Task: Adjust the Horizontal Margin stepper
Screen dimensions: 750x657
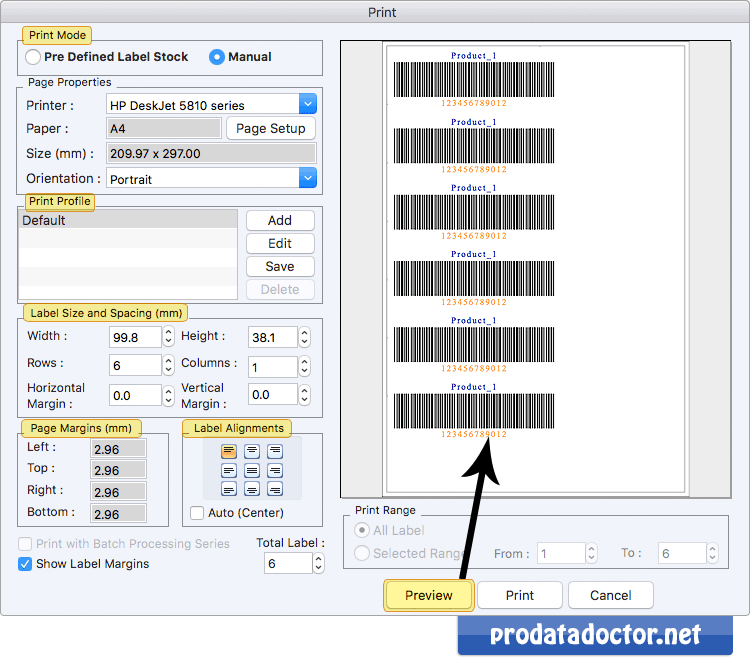Action: click(168, 395)
